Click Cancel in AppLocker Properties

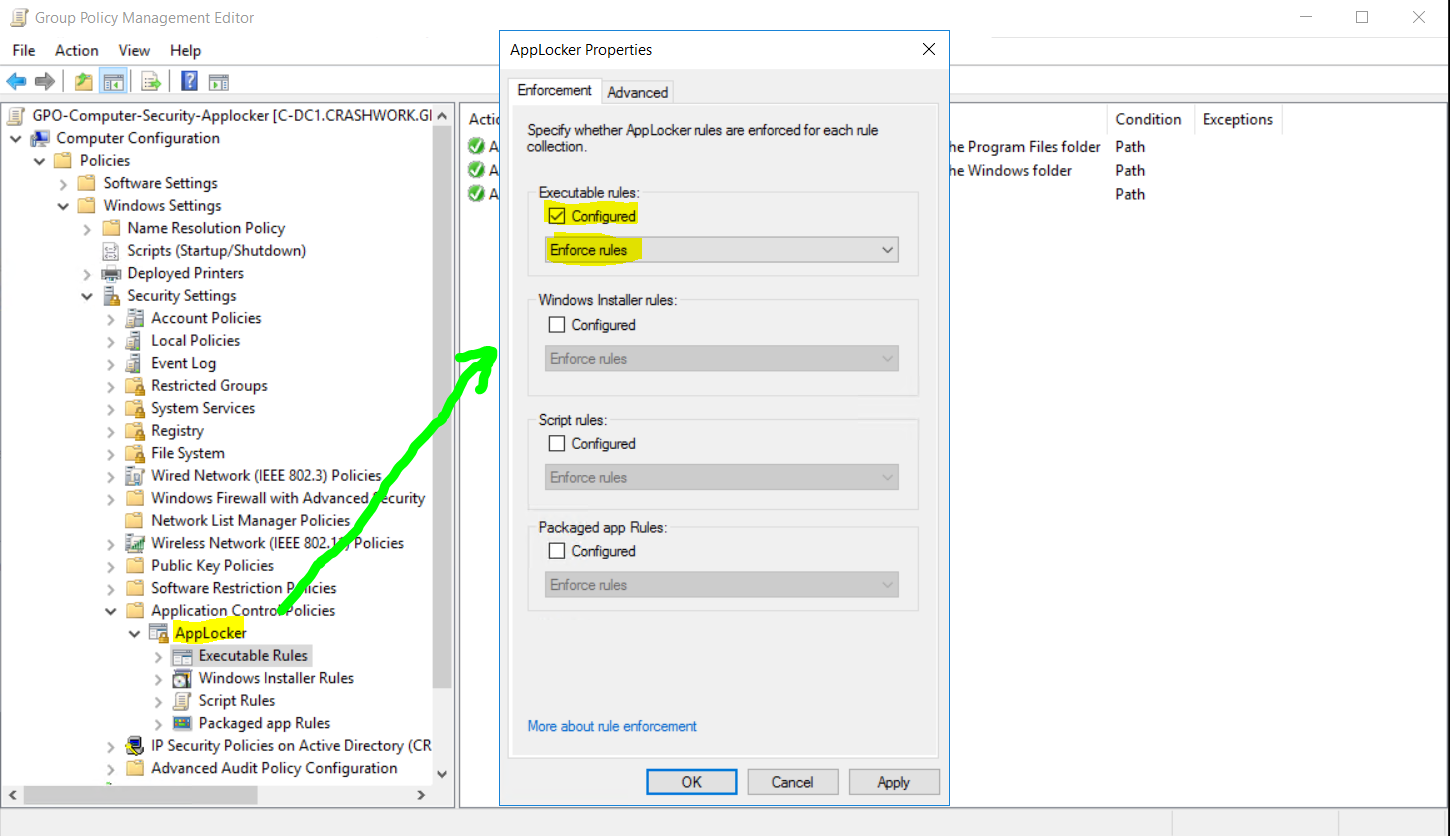click(x=793, y=782)
